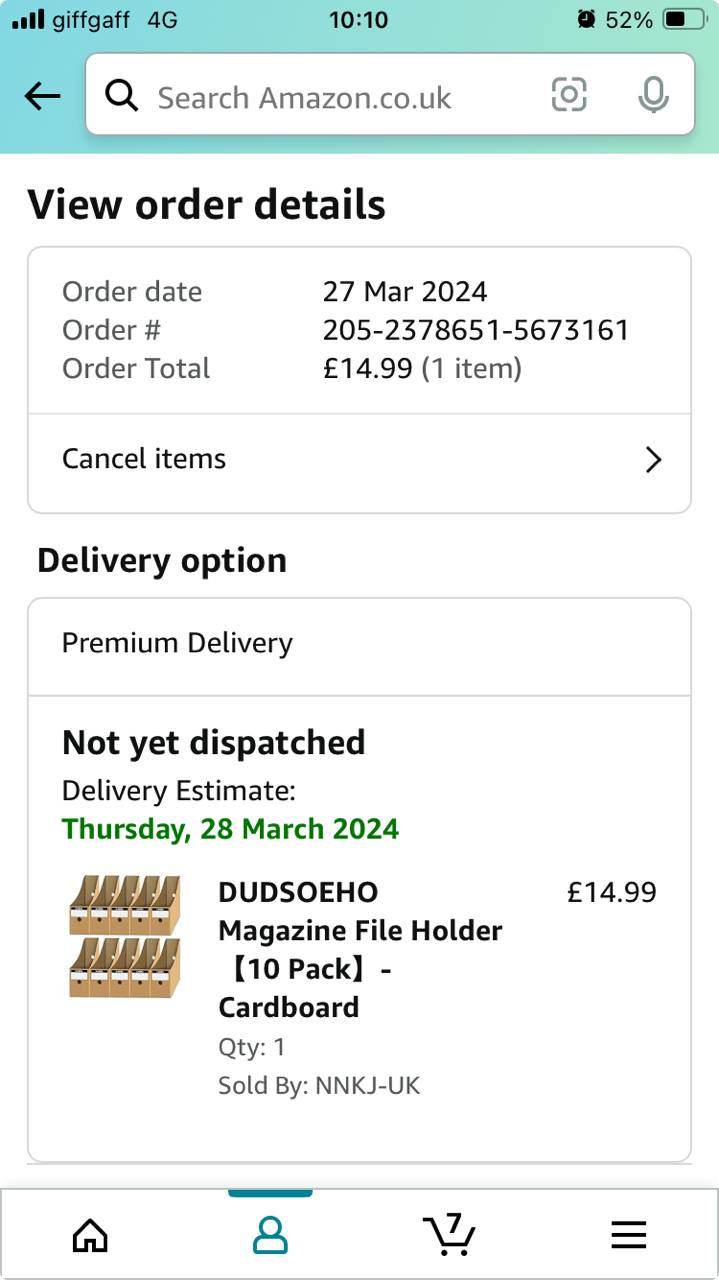Tap Thursday, 28 March 2024 delivery estimate
Image resolution: width=719 pixels, height=1280 pixels.
pyautogui.click(x=230, y=829)
